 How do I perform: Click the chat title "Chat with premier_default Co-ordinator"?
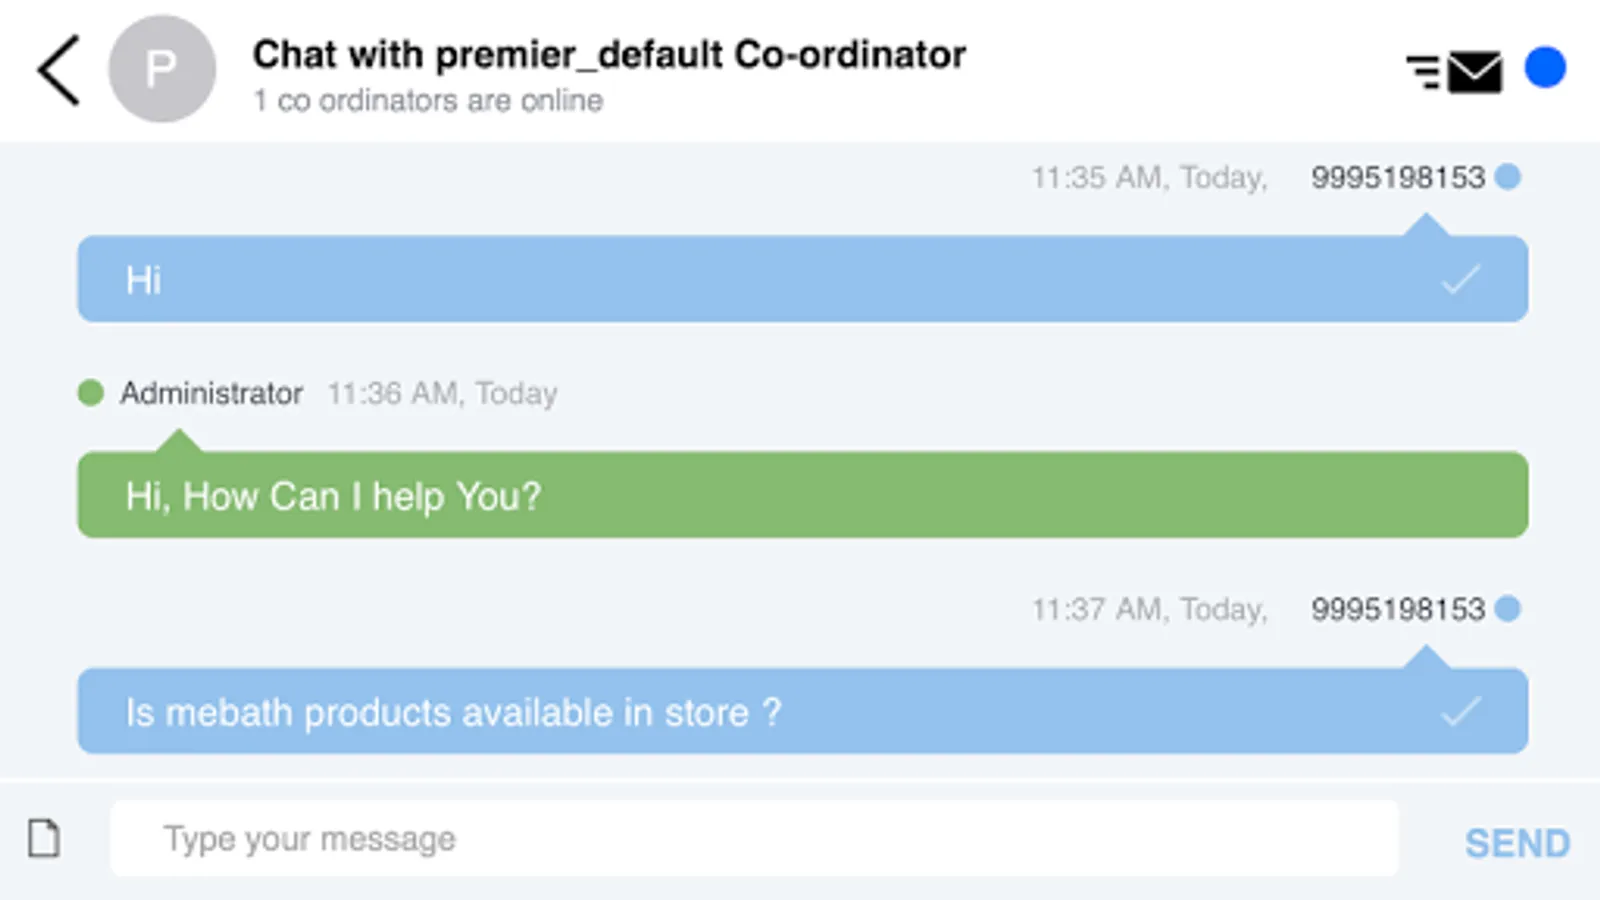tap(609, 54)
